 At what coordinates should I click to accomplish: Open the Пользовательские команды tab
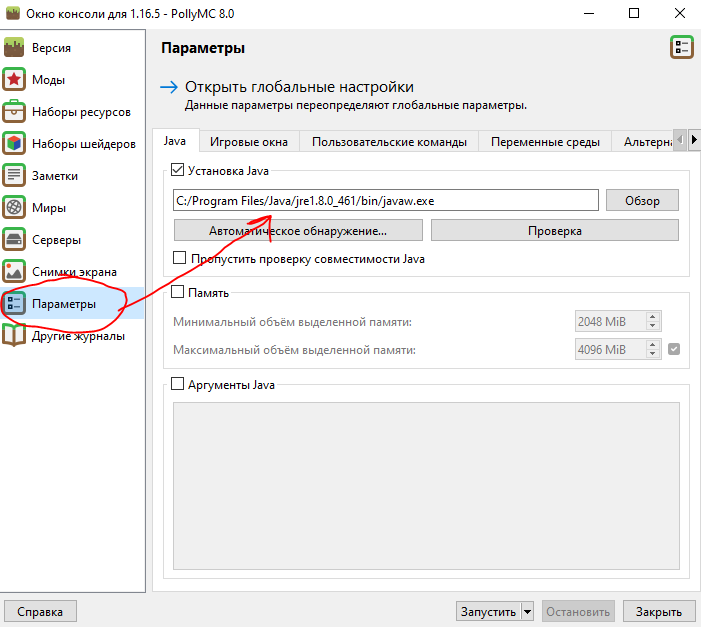389,142
